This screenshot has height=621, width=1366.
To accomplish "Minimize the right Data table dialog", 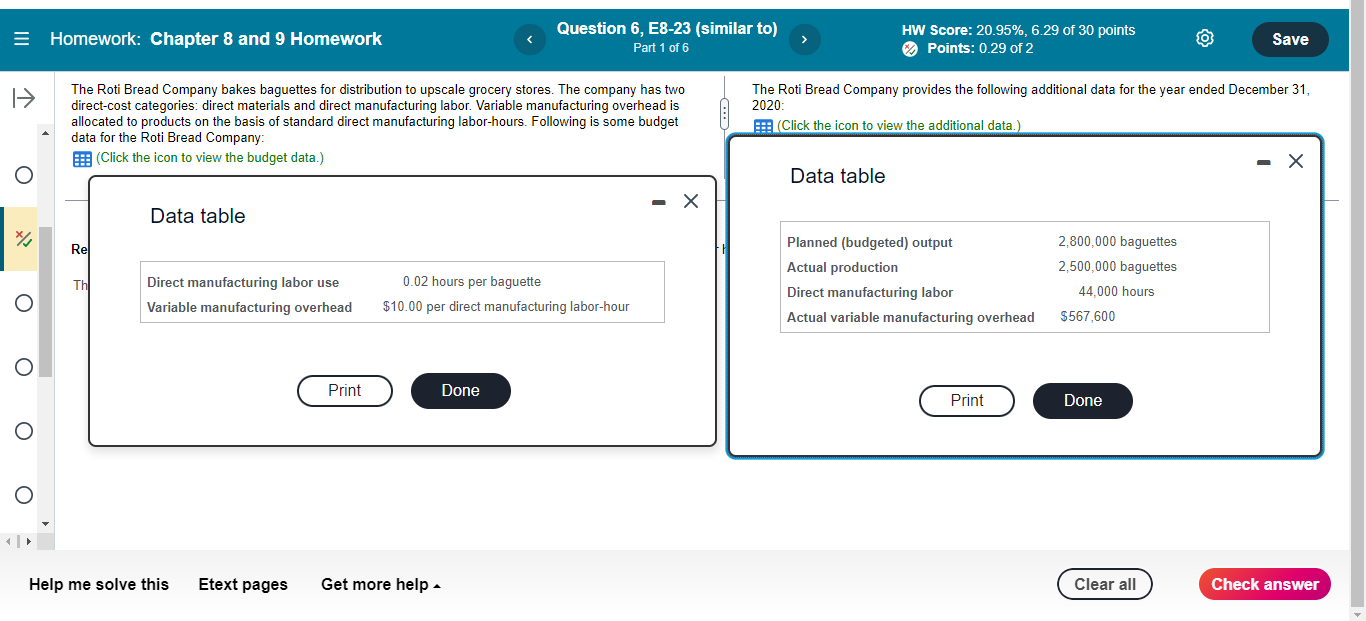I will pyautogui.click(x=1264, y=162).
